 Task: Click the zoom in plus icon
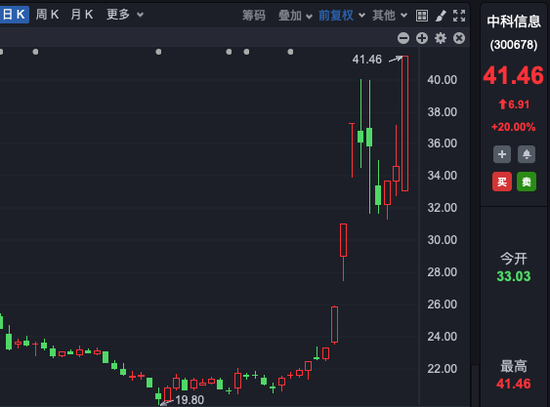[x=422, y=38]
